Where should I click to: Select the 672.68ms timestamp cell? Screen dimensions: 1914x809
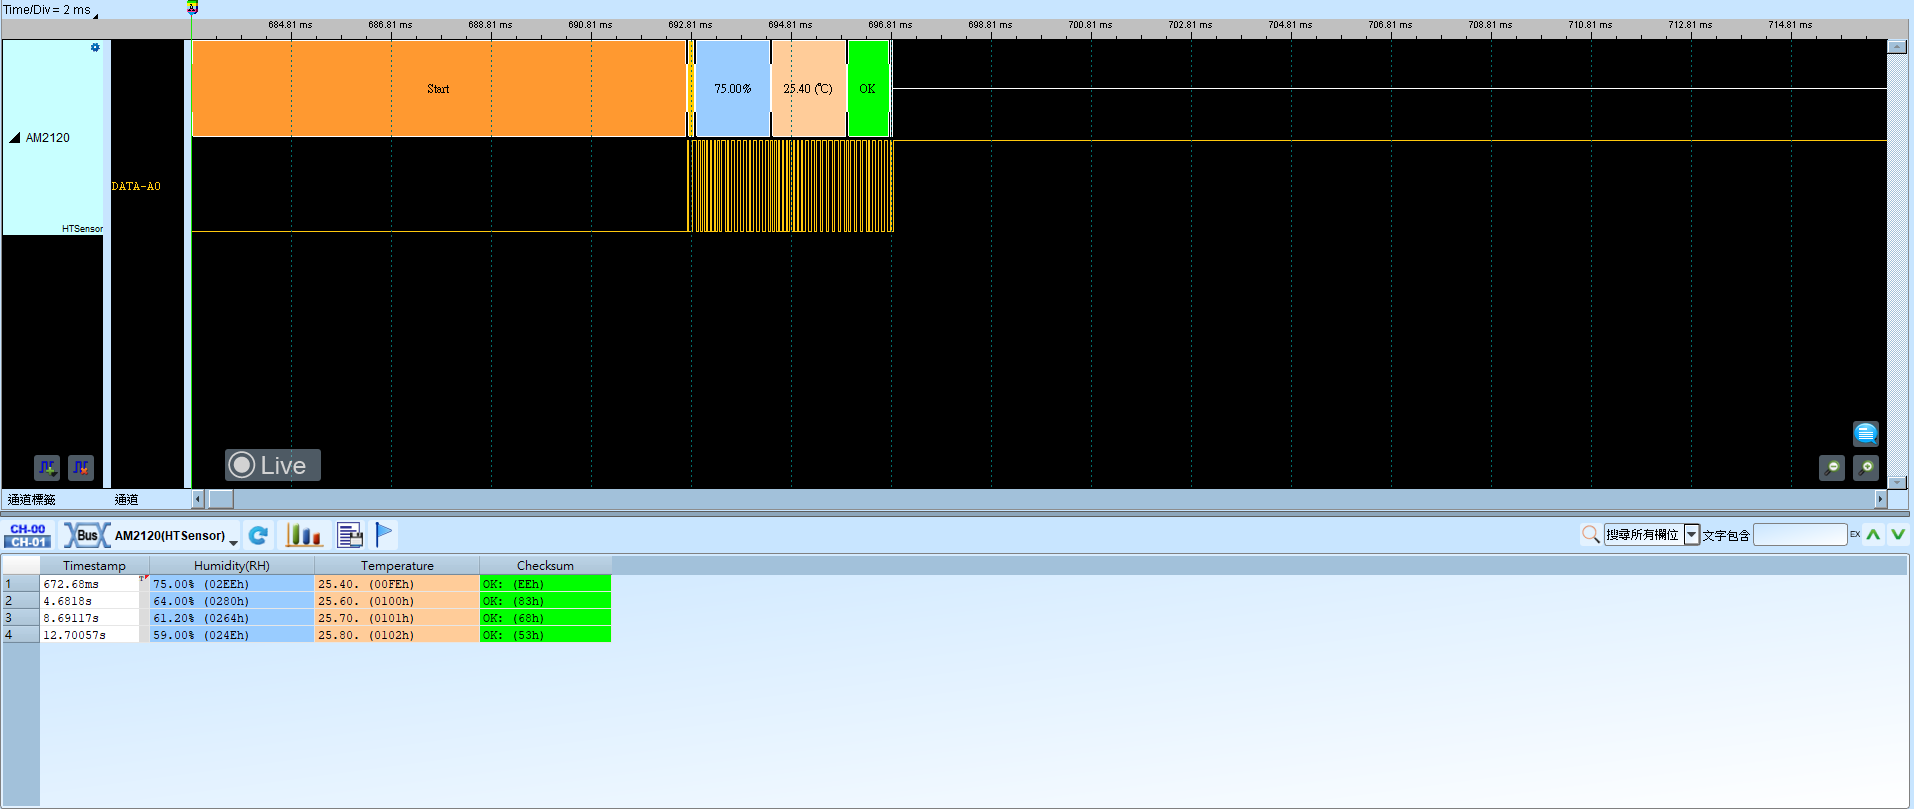tap(90, 584)
